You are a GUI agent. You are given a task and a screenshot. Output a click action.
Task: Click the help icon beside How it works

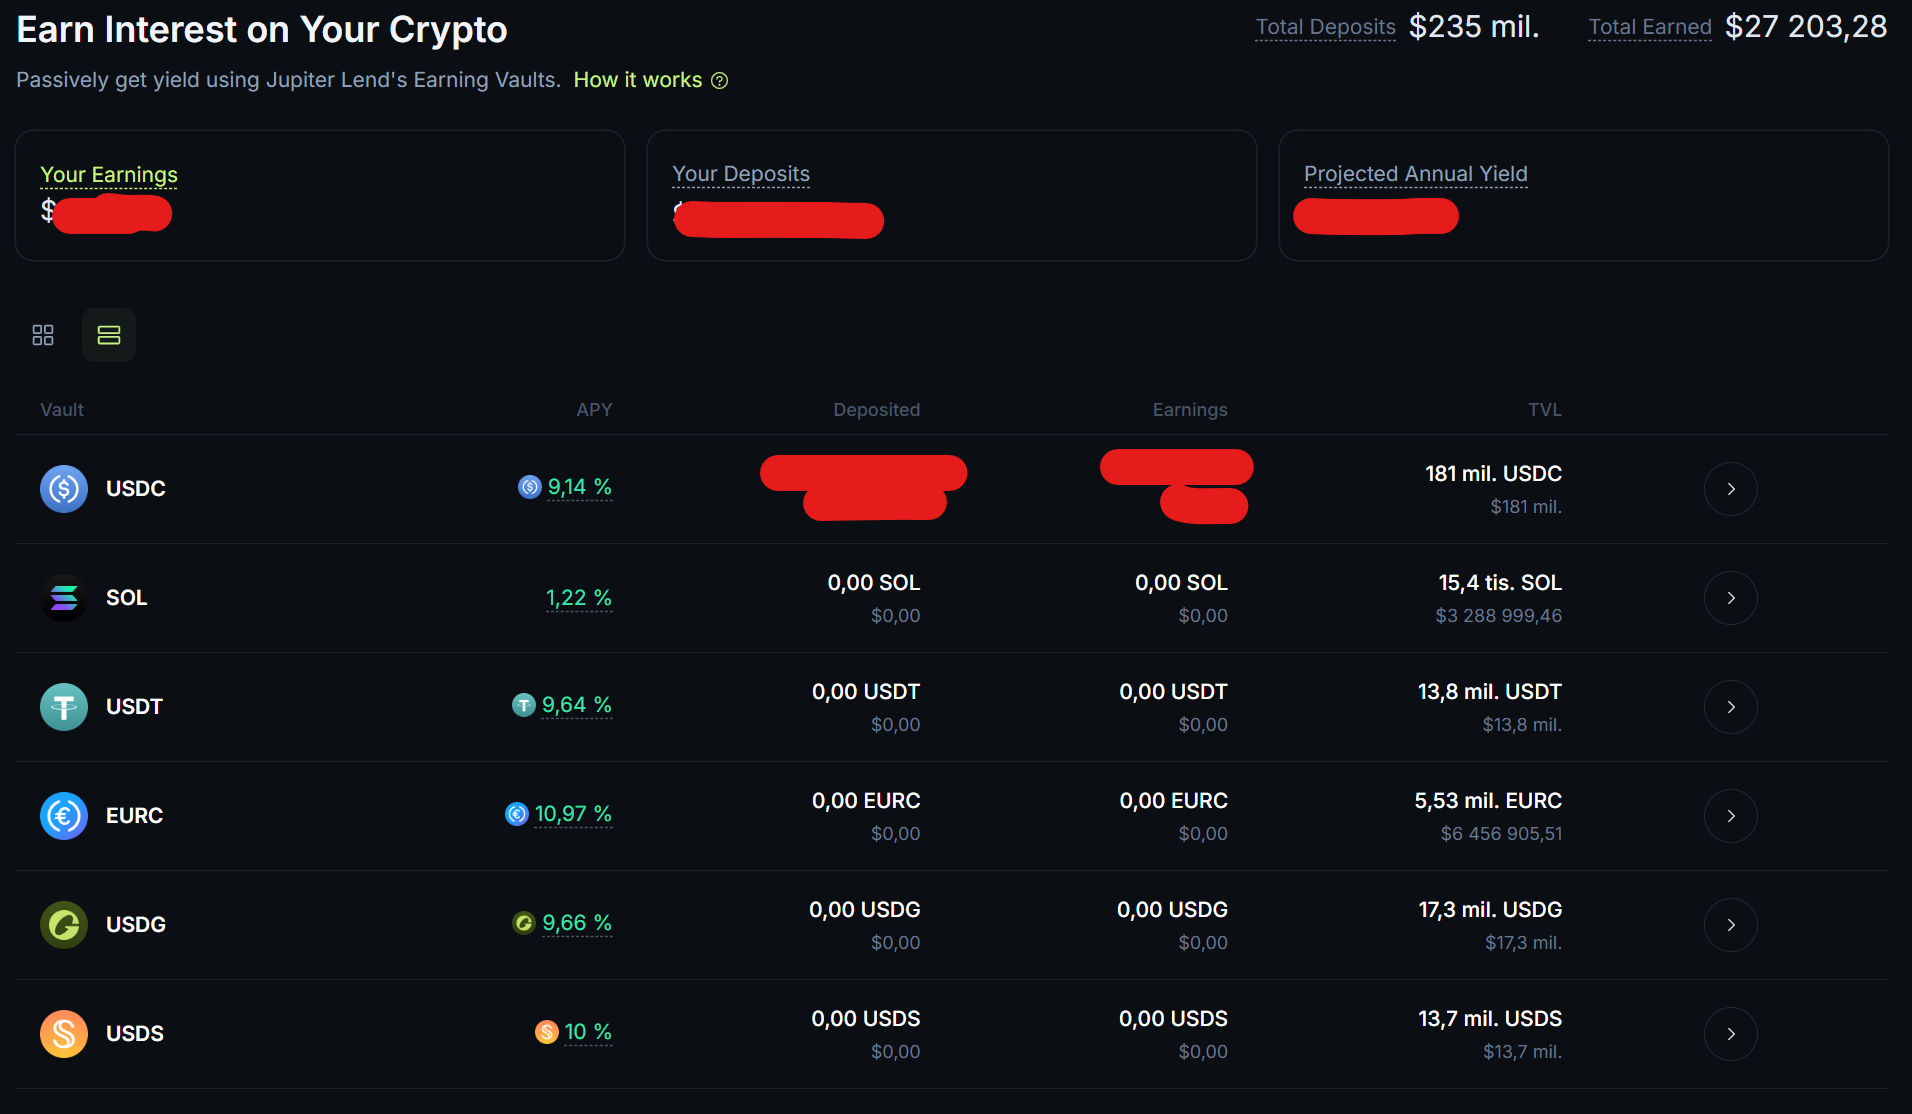point(719,81)
